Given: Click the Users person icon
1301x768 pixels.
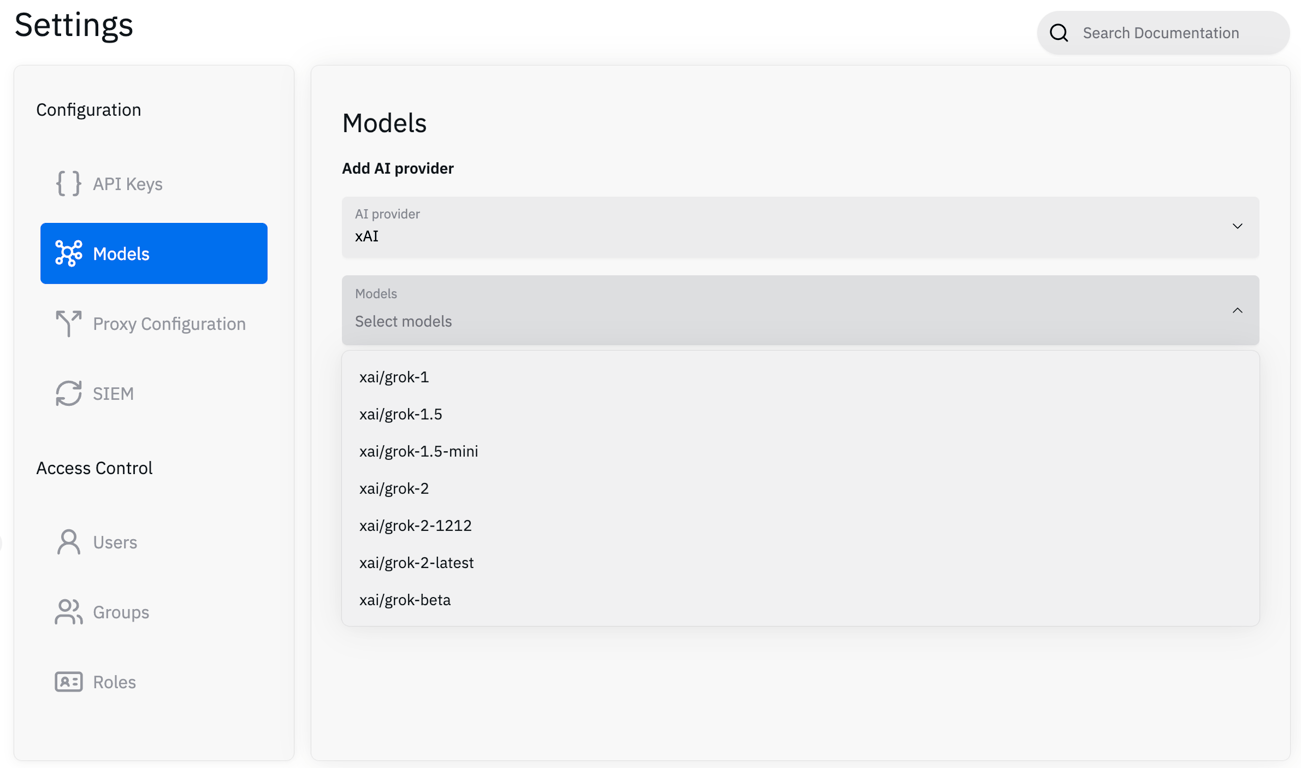Looking at the screenshot, I should click(x=68, y=542).
